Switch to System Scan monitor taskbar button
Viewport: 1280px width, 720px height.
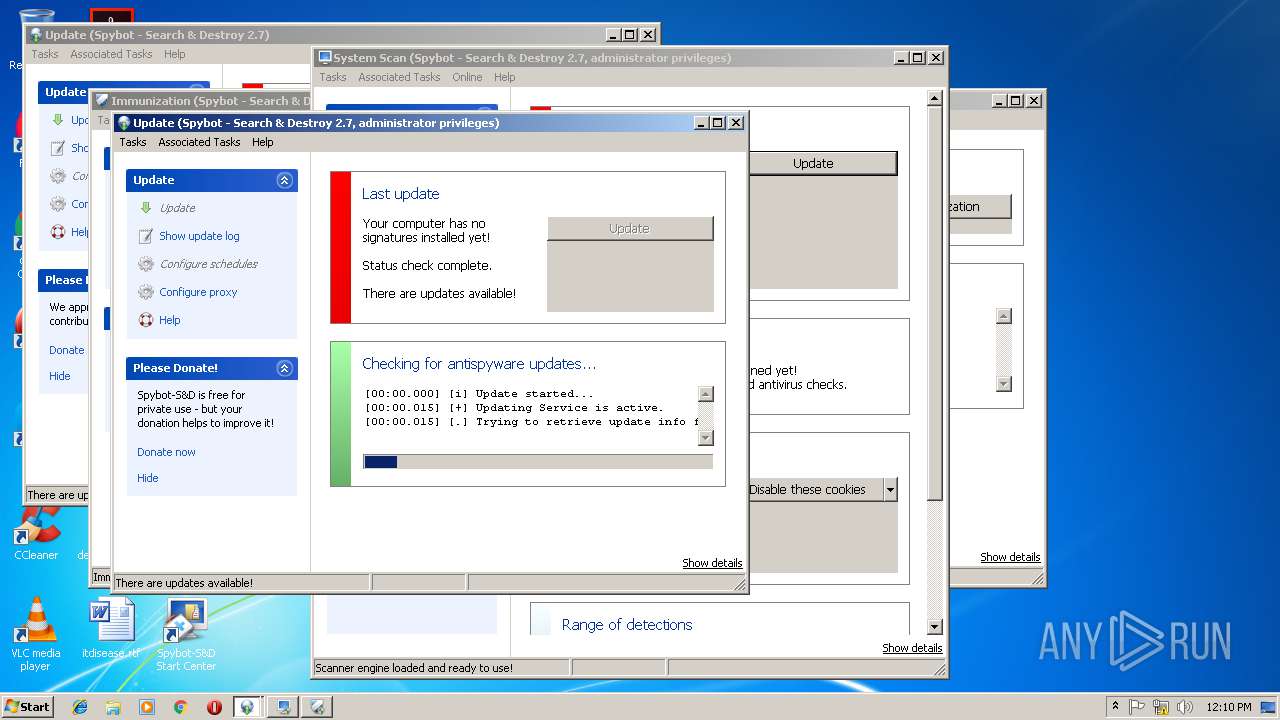pos(283,707)
